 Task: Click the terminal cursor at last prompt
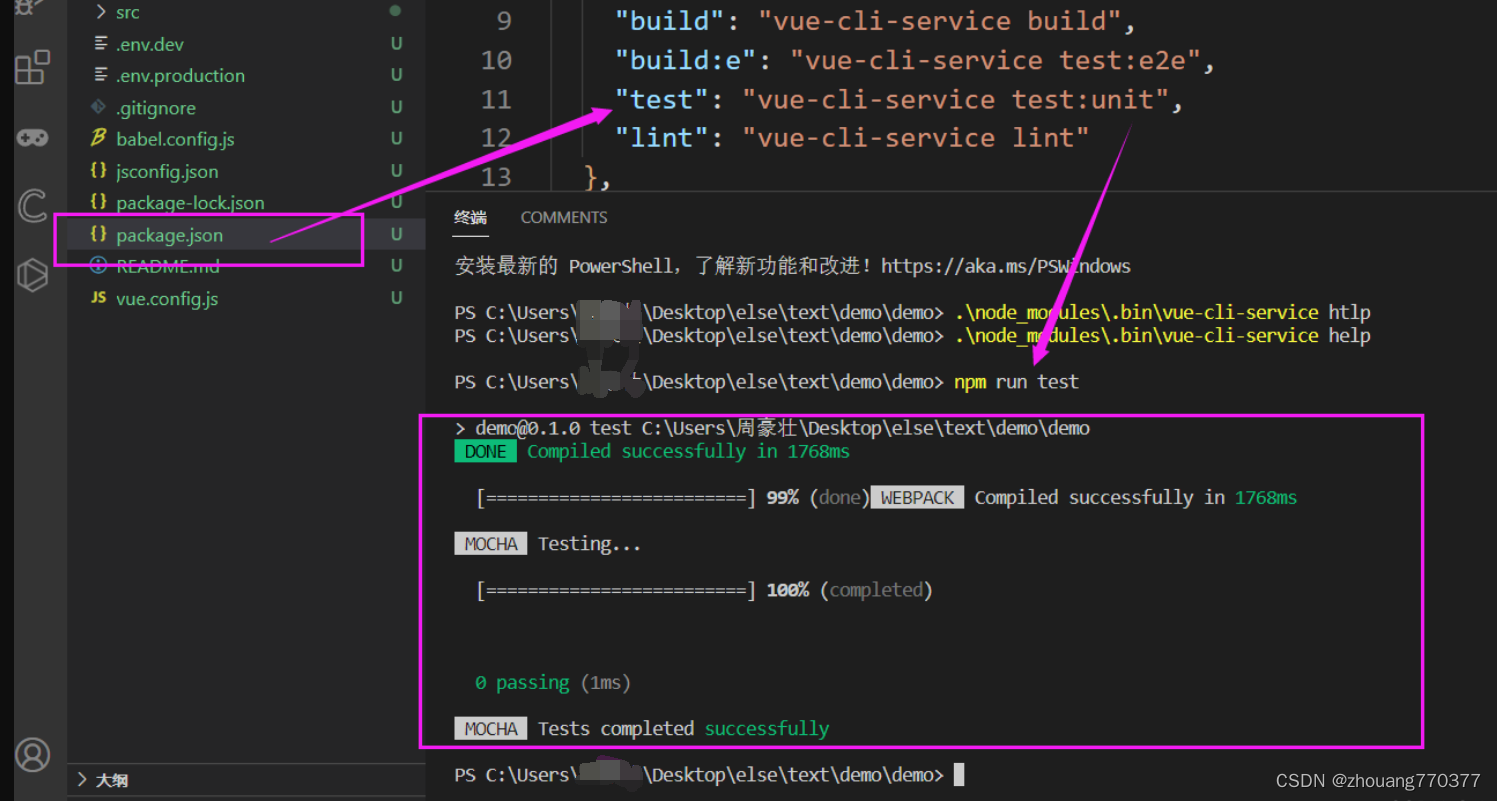pyautogui.click(x=959, y=775)
